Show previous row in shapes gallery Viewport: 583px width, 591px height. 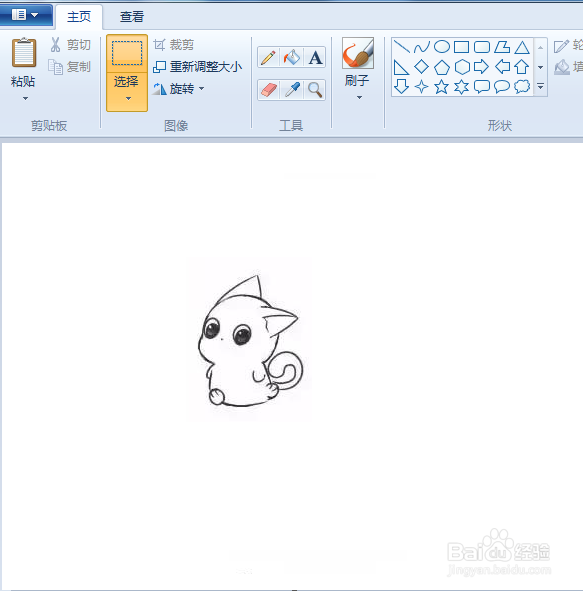click(540, 47)
